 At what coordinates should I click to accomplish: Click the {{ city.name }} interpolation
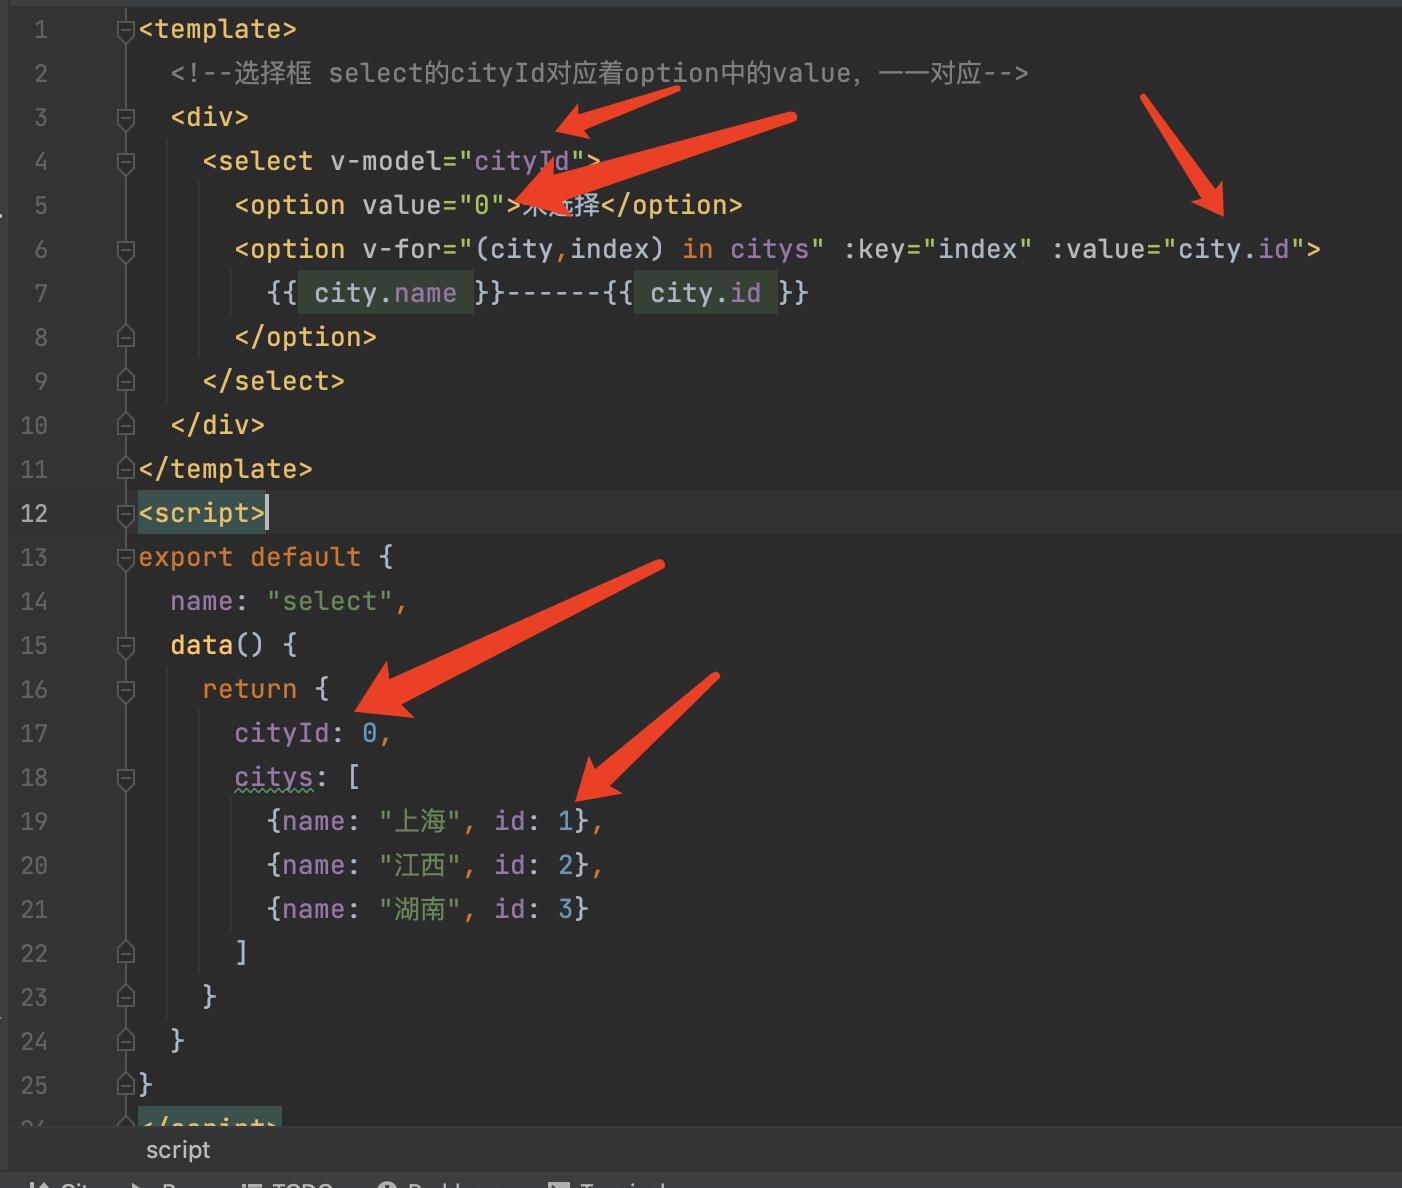[x=385, y=293]
